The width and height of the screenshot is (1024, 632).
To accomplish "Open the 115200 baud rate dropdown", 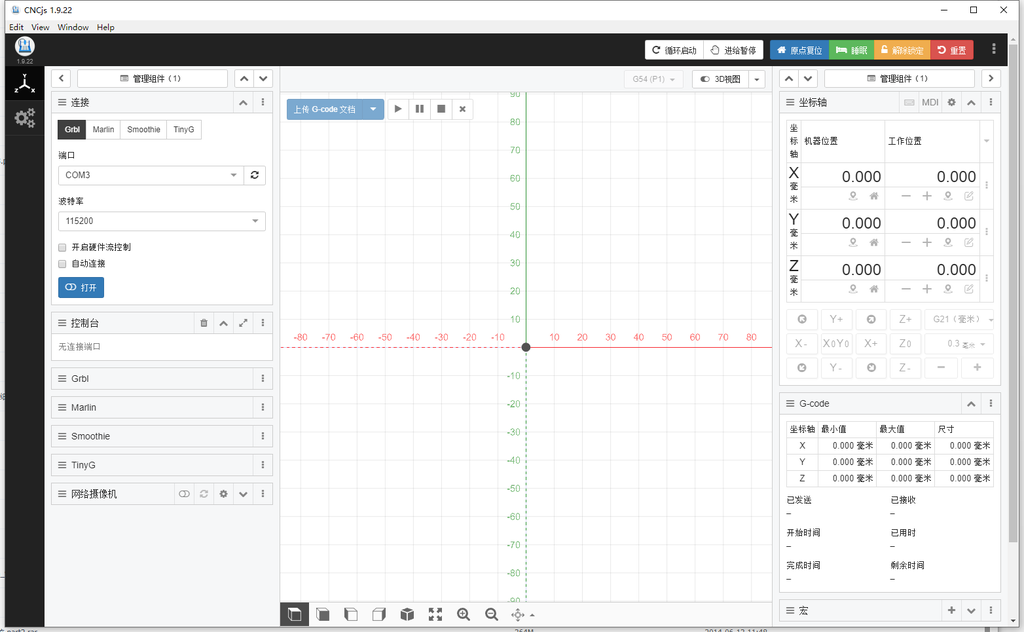I will 162,221.
